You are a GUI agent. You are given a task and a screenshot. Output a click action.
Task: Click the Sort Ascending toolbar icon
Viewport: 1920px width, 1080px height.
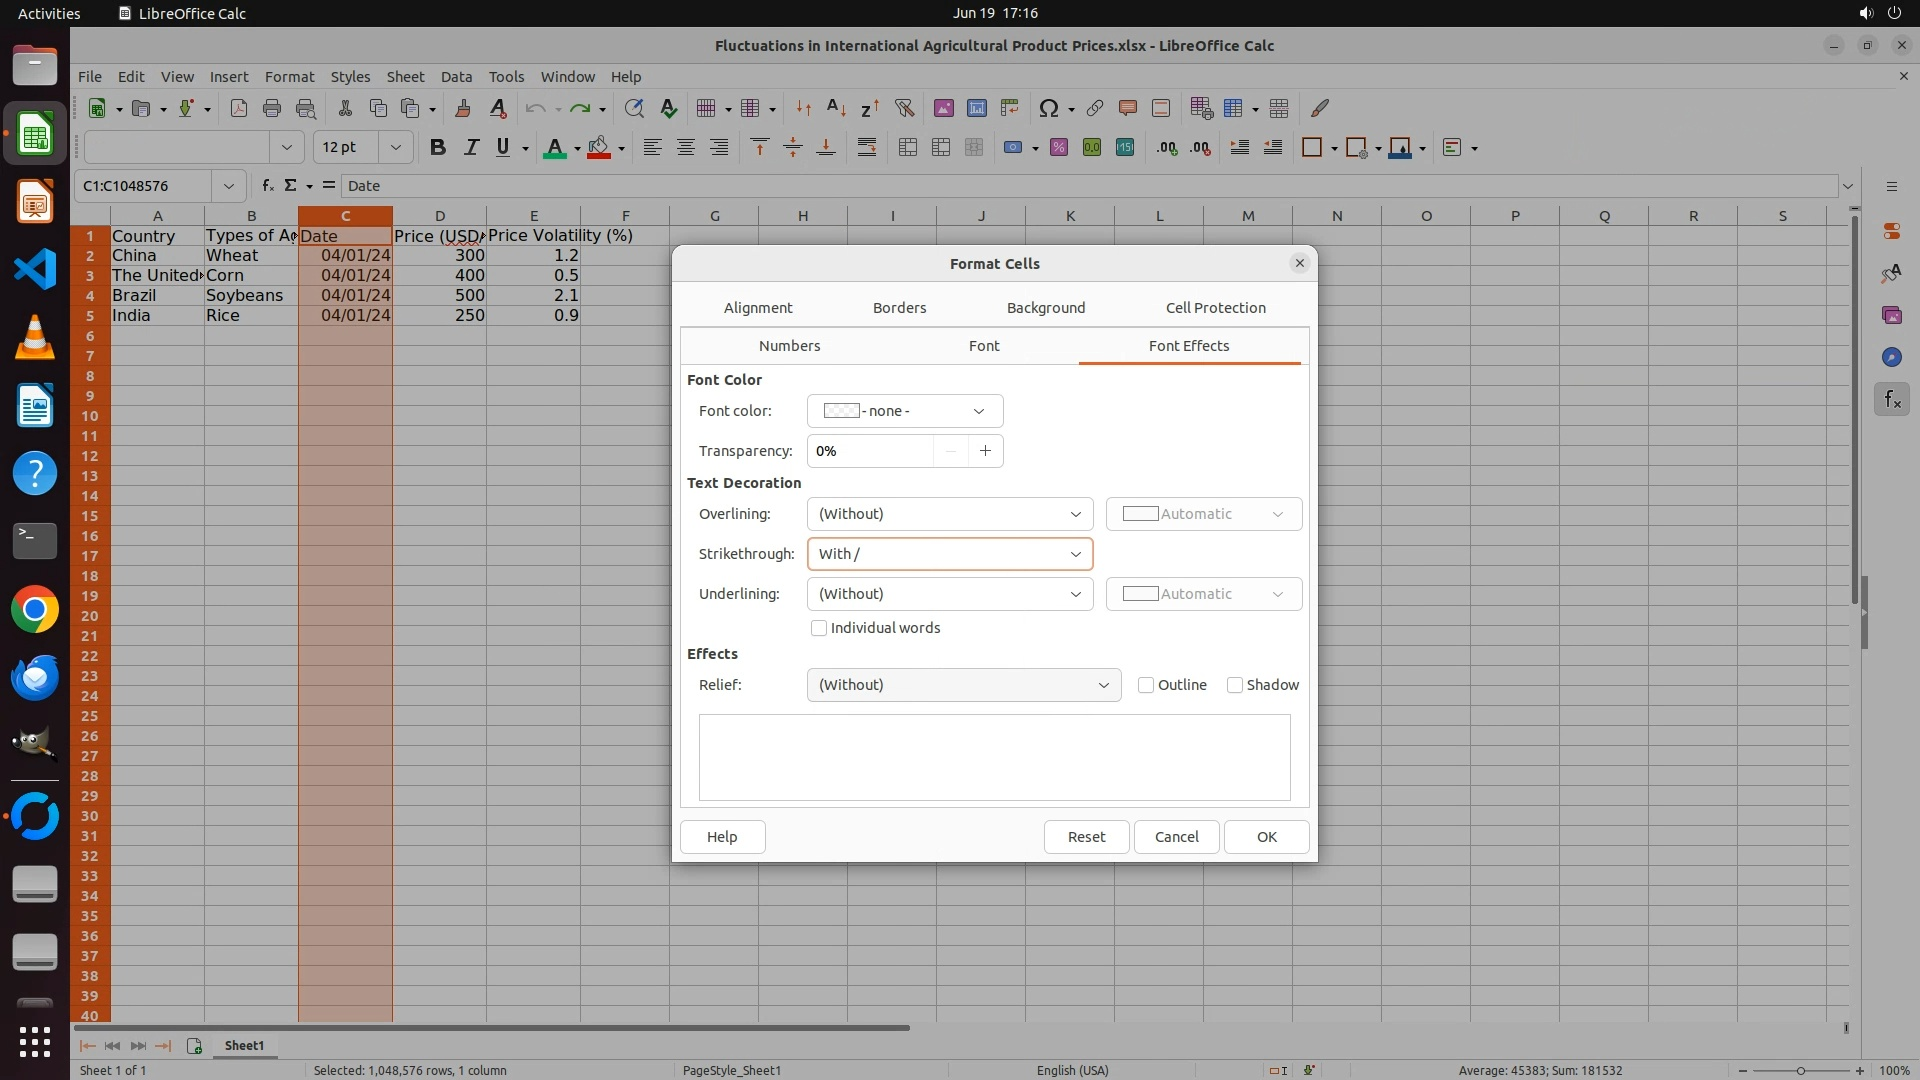pos(837,108)
